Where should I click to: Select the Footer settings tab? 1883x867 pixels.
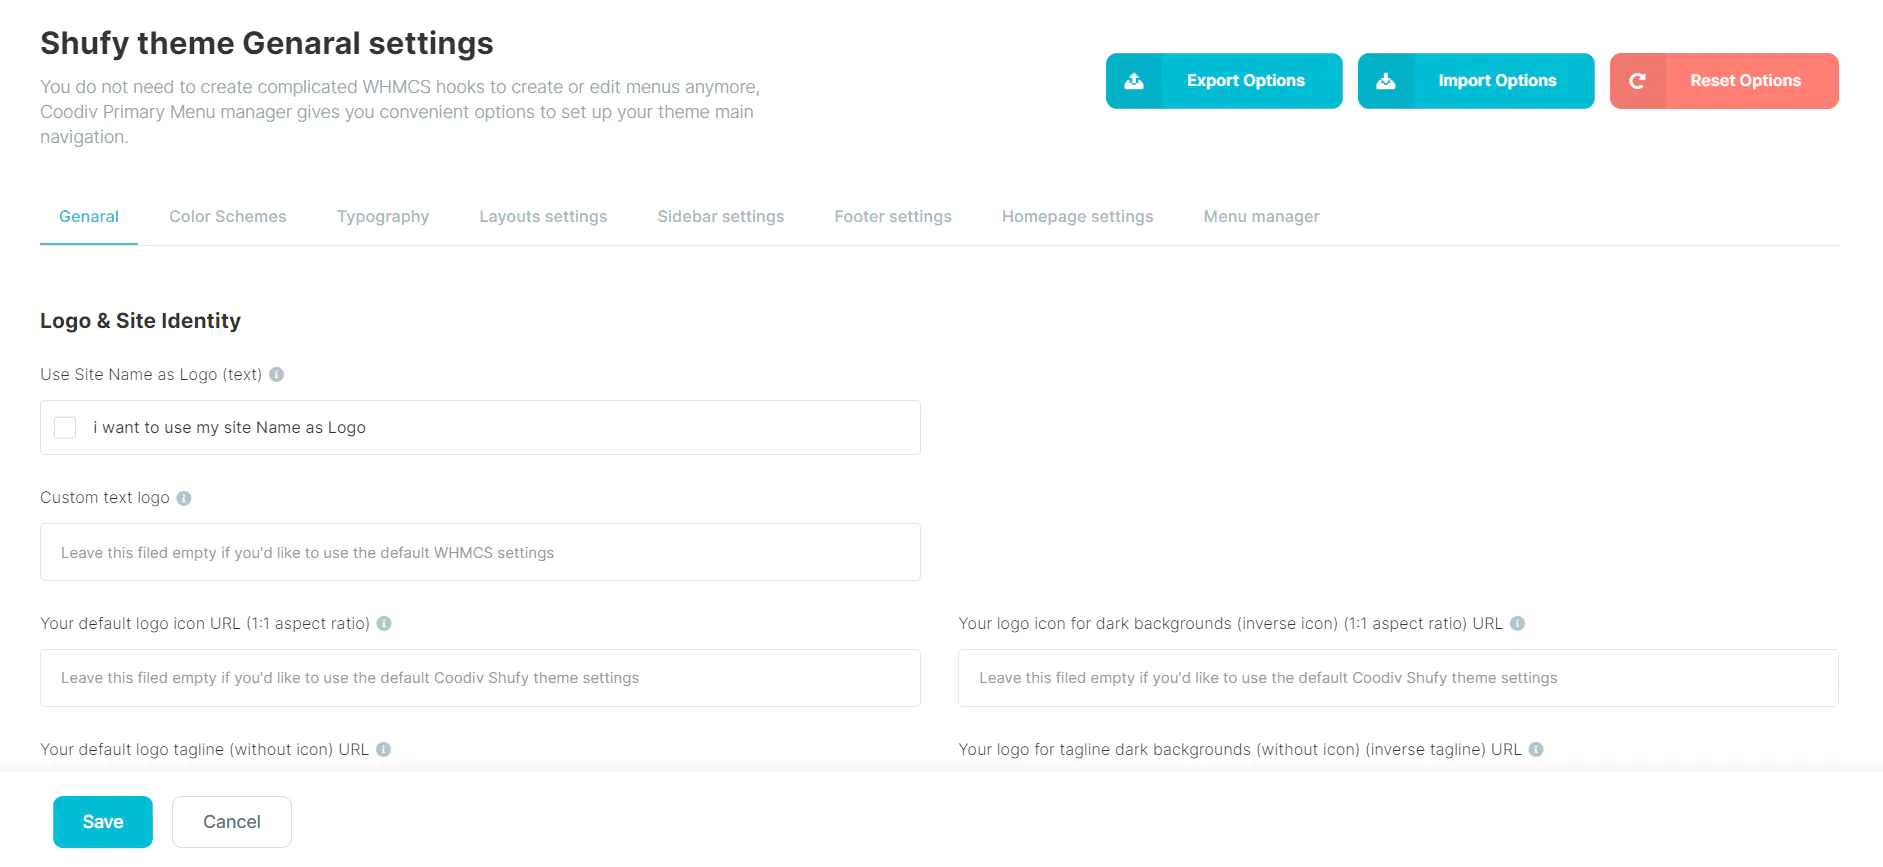(892, 216)
